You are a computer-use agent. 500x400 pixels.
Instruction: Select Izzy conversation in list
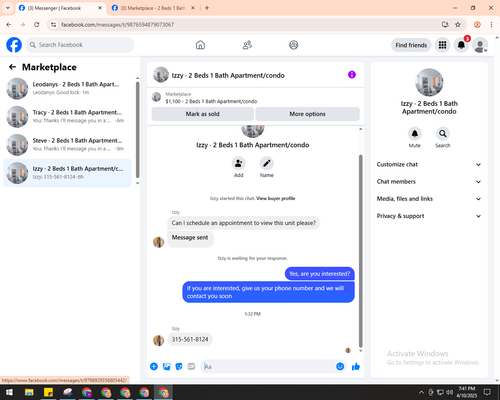click(x=67, y=173)
